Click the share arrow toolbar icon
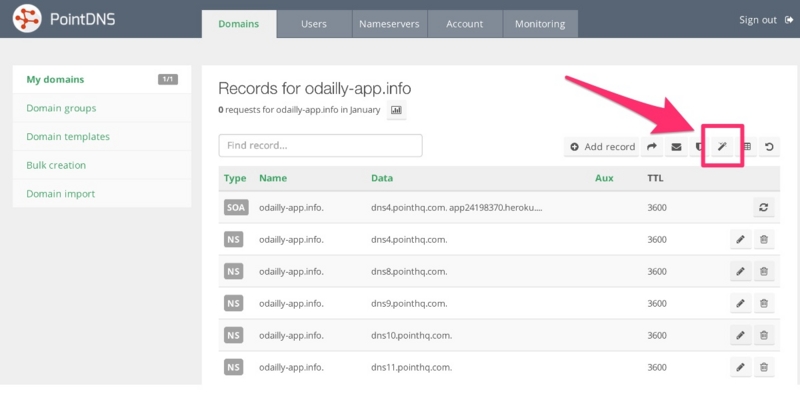The width and height of the screenshot is (800, 412). [652, 147]
